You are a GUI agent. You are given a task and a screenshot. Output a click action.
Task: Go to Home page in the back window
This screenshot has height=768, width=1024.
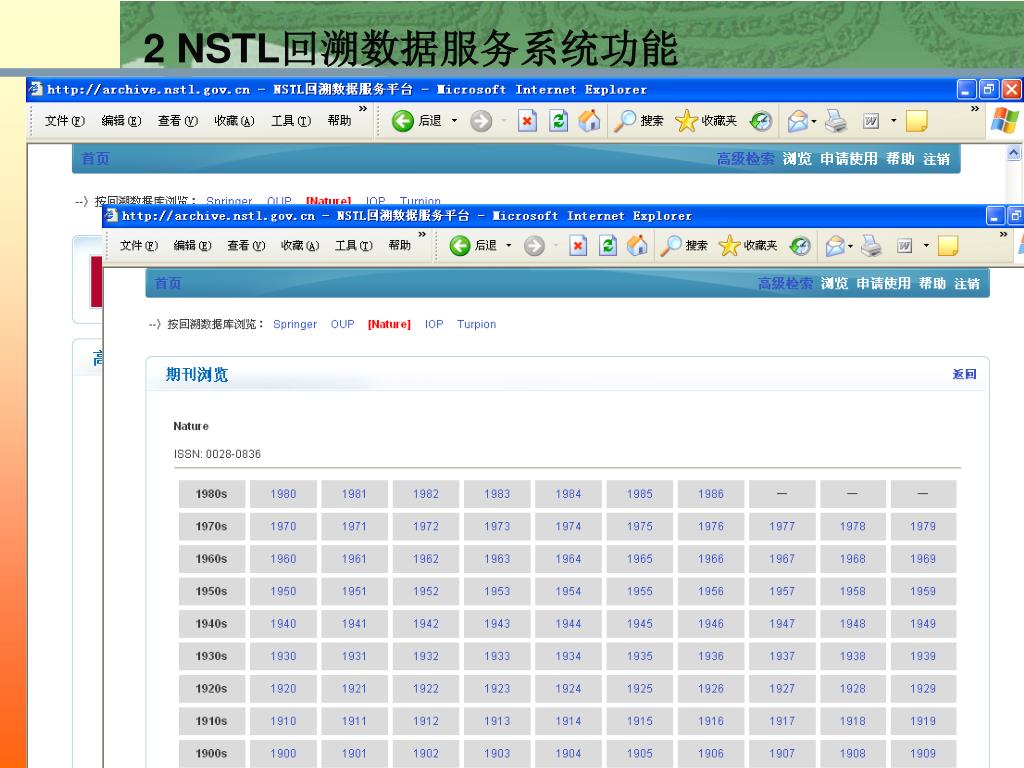(589, 121)
